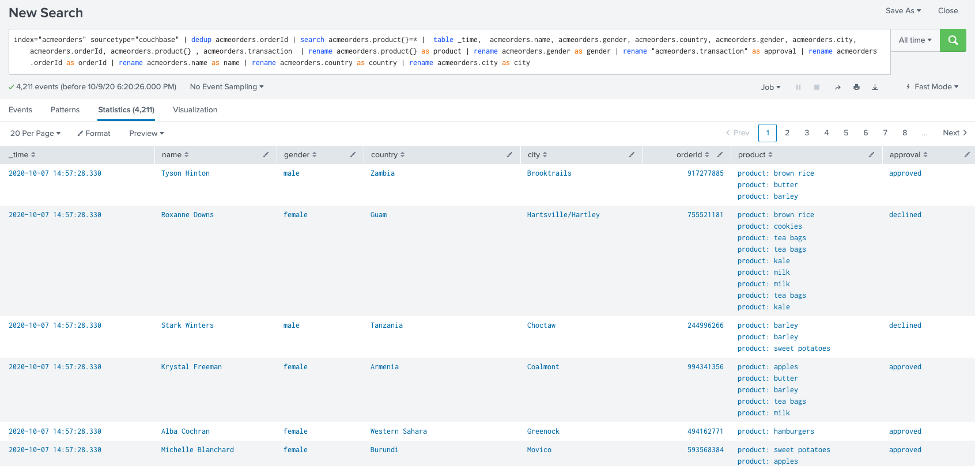Edit the product column format pencil
This screenshot has width=977, height=466.
(872, 155)
